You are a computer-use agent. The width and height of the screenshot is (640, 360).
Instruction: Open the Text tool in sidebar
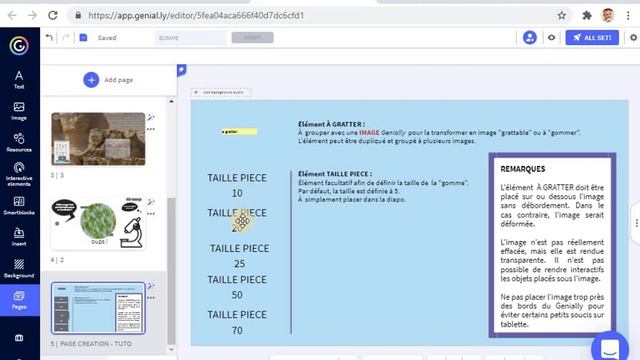[x=19, y=80]
